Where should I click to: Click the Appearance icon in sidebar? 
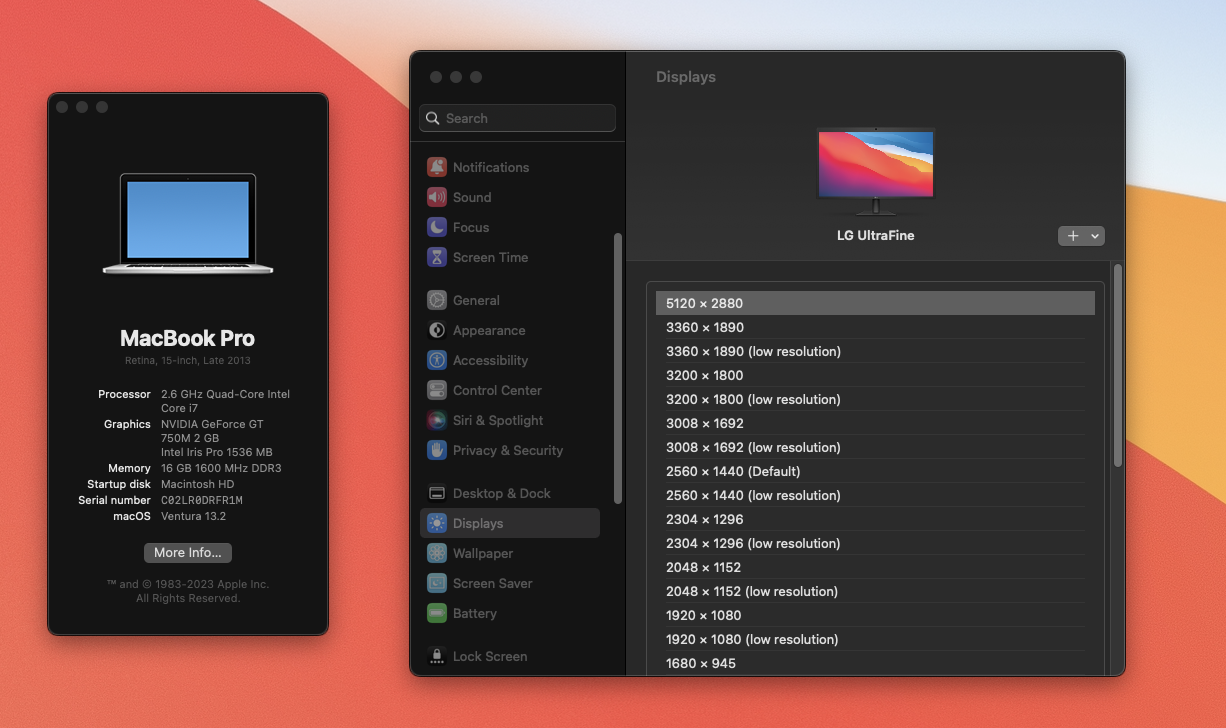point(437,330)
